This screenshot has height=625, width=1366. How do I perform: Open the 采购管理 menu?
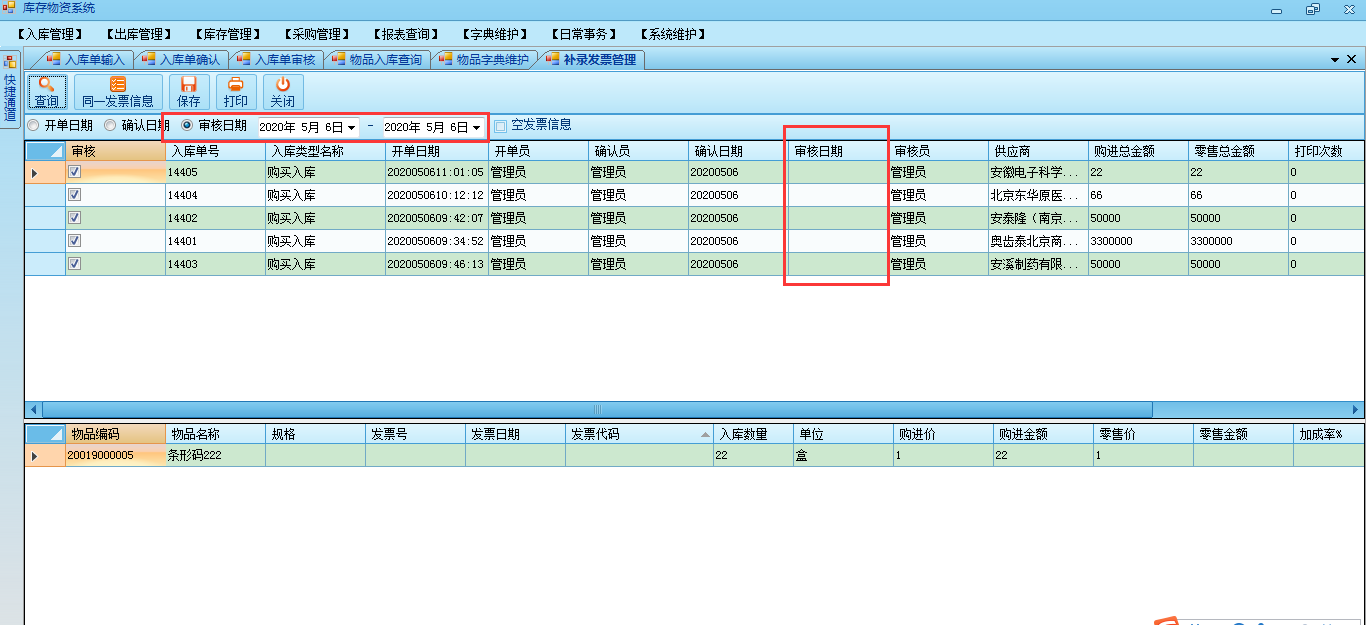click(317, 34)
